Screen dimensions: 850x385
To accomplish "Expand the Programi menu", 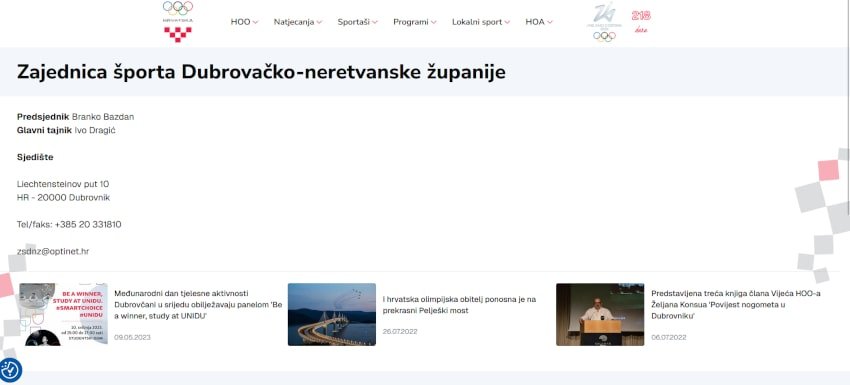I will point(415,22).
